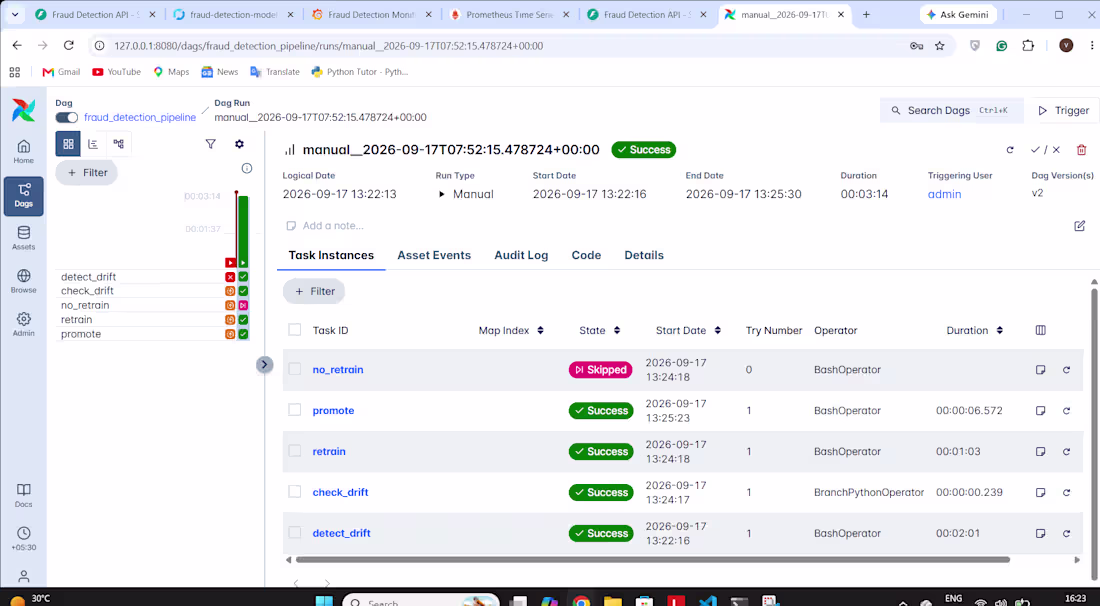Open the detect_drift task link
Screen dimensions: 1100x606
click(x=342, y=533)
